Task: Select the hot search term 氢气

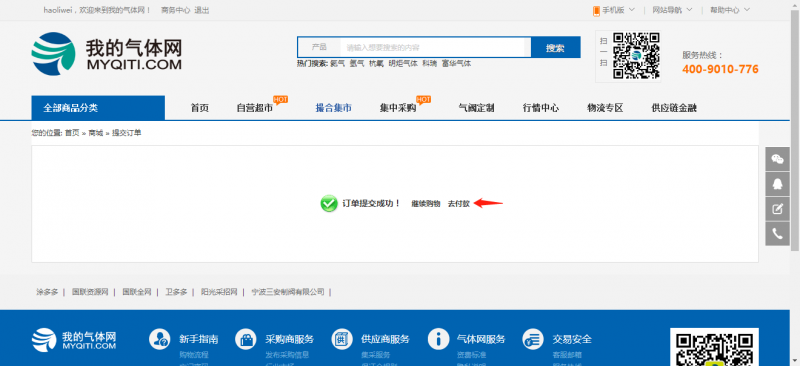Action: point(357,64)
